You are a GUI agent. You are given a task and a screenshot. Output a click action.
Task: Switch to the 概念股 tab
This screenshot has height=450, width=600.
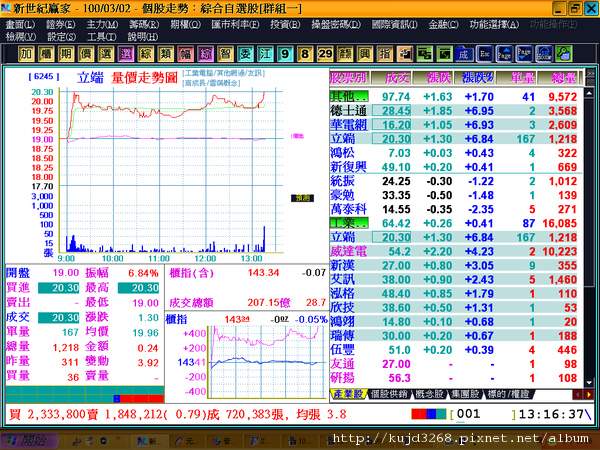tap(429, 394)
